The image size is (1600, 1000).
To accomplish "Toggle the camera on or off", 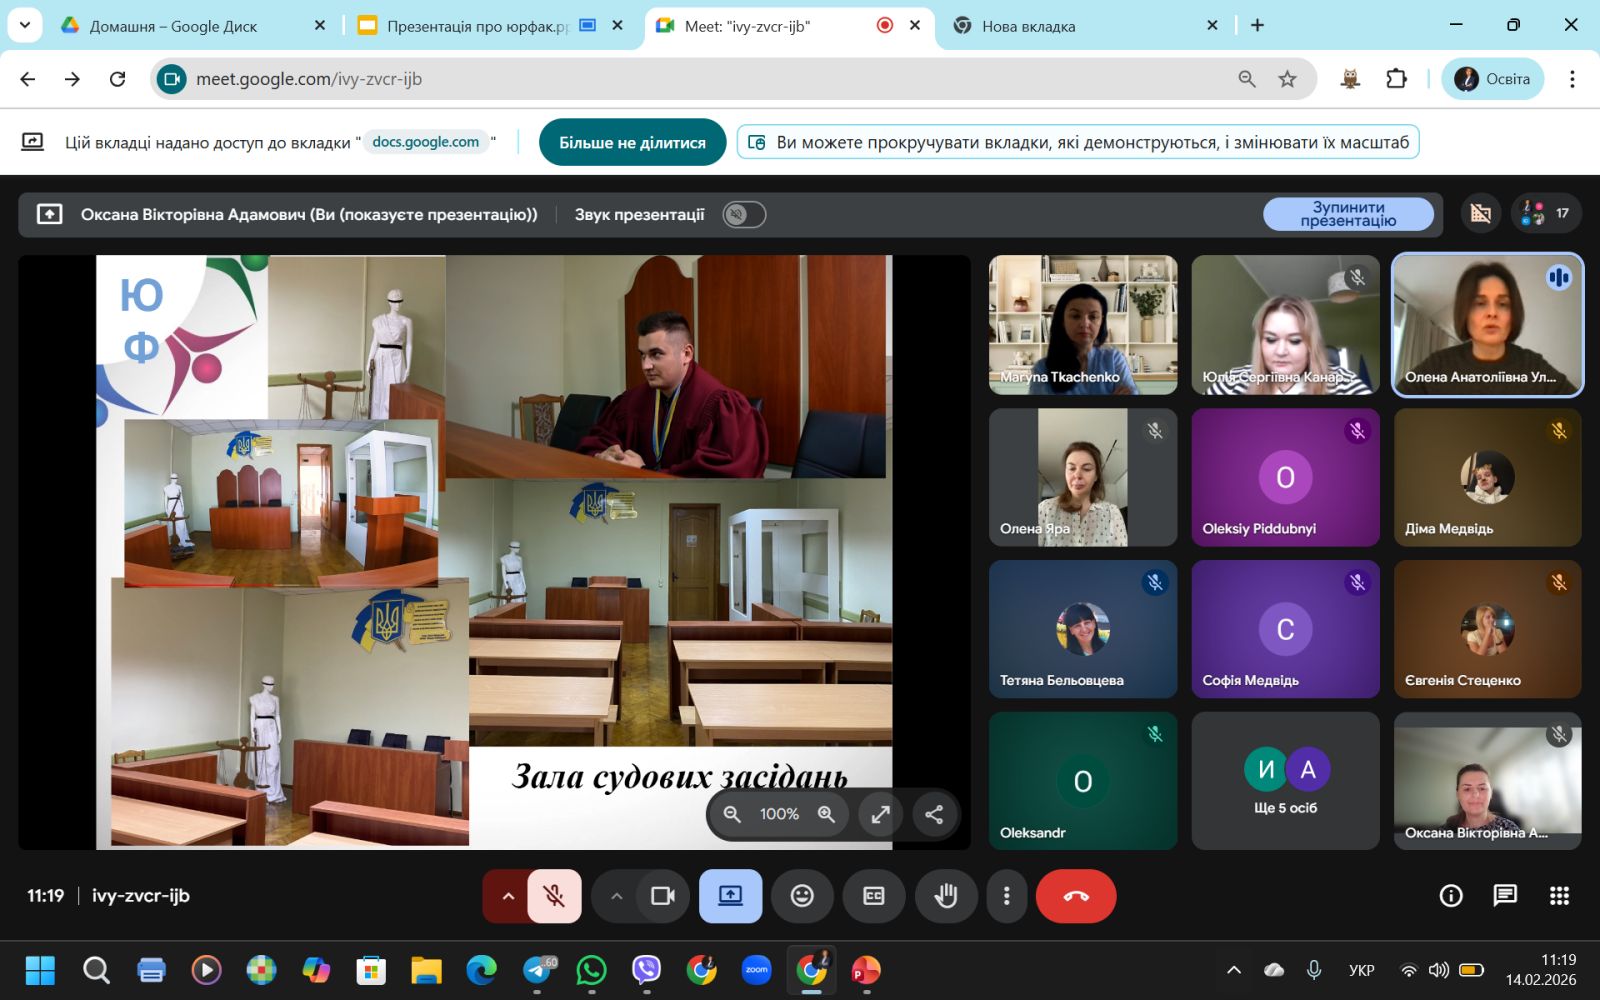I will [662, 896].
